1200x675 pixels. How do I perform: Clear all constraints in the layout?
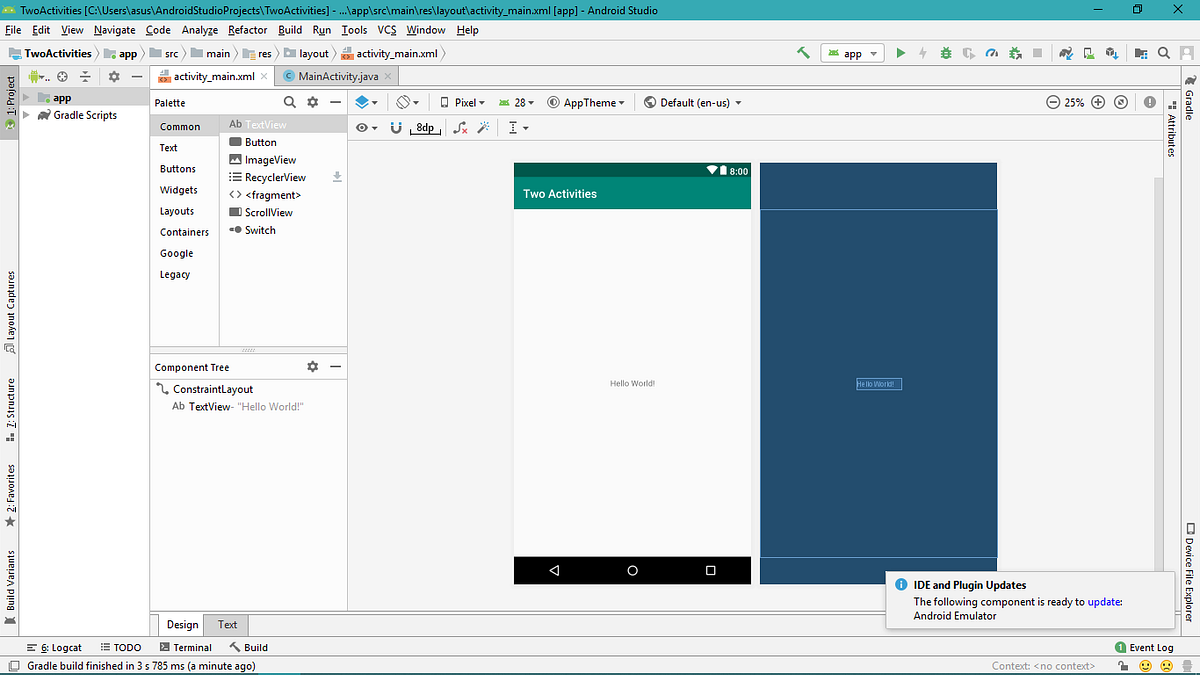(460, 127)
